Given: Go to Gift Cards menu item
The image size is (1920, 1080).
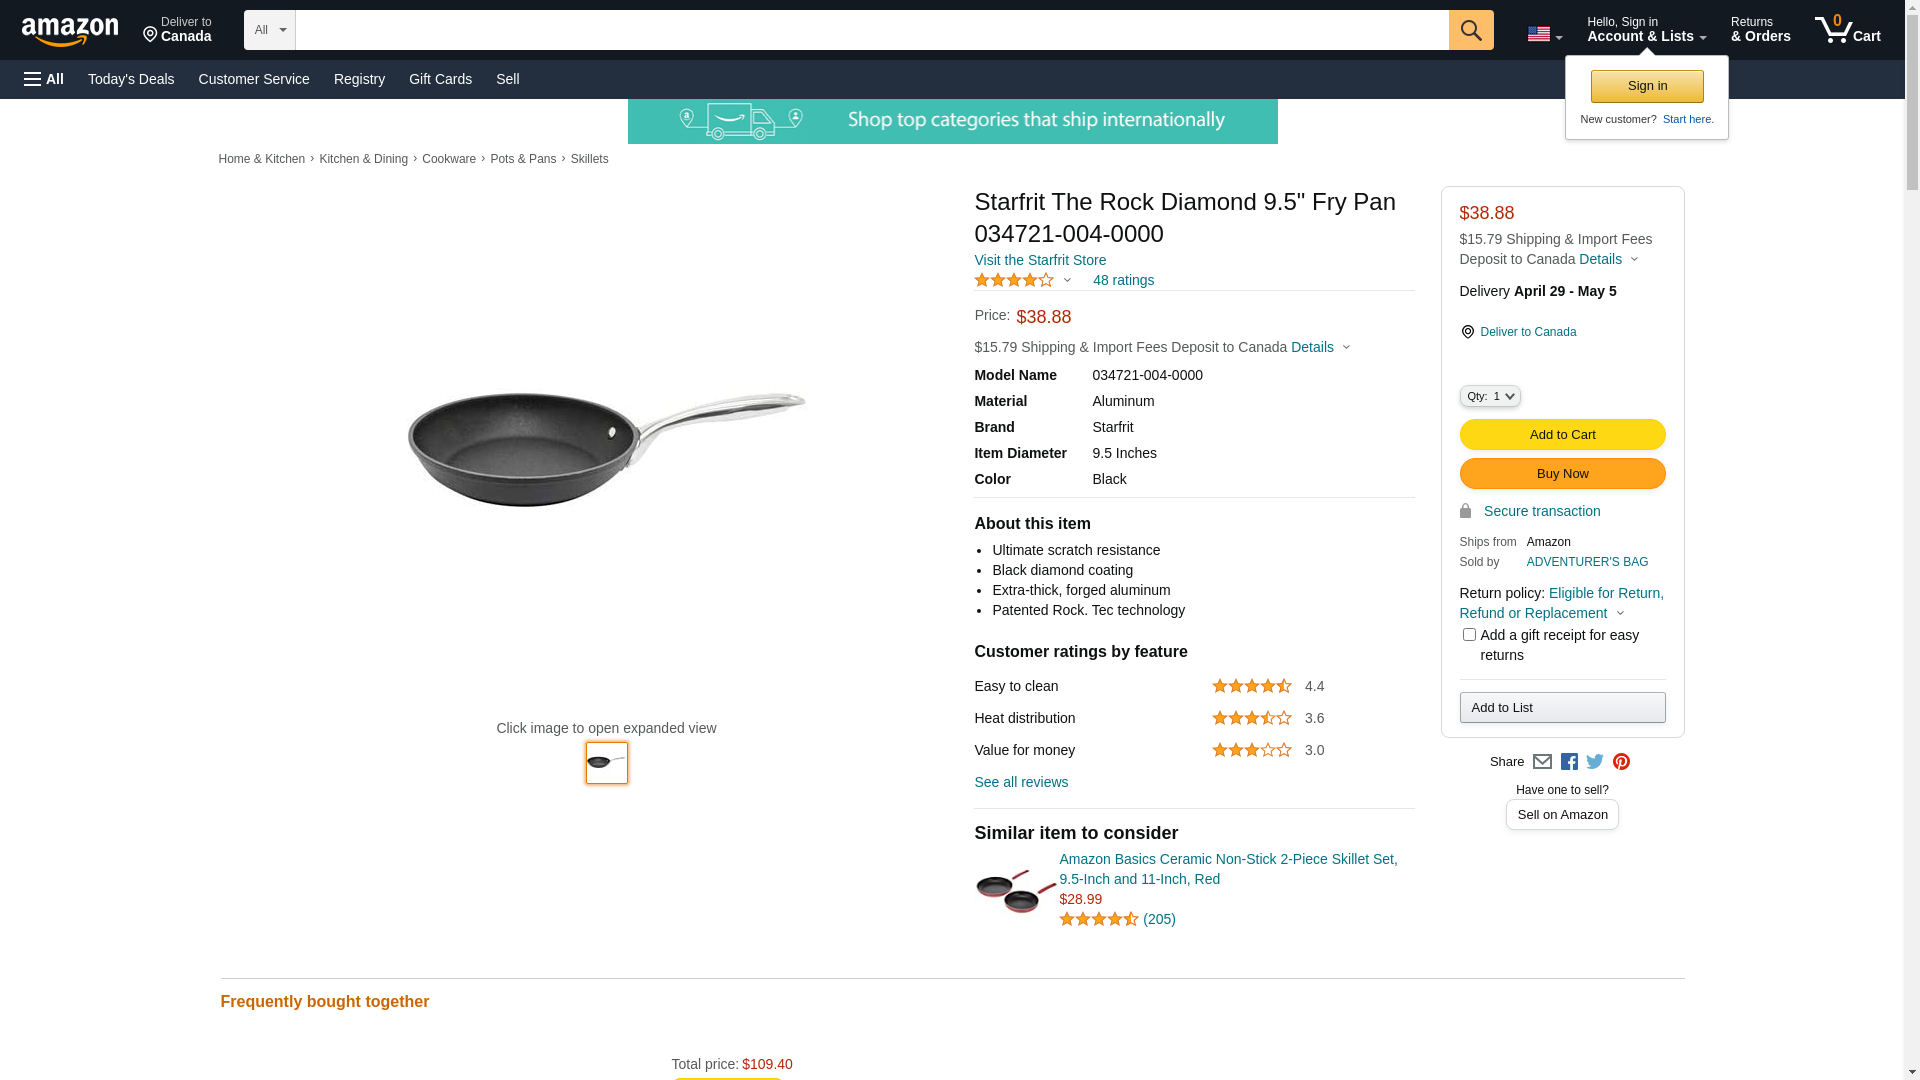Looking at the screenshot, I should pos(440,79).
